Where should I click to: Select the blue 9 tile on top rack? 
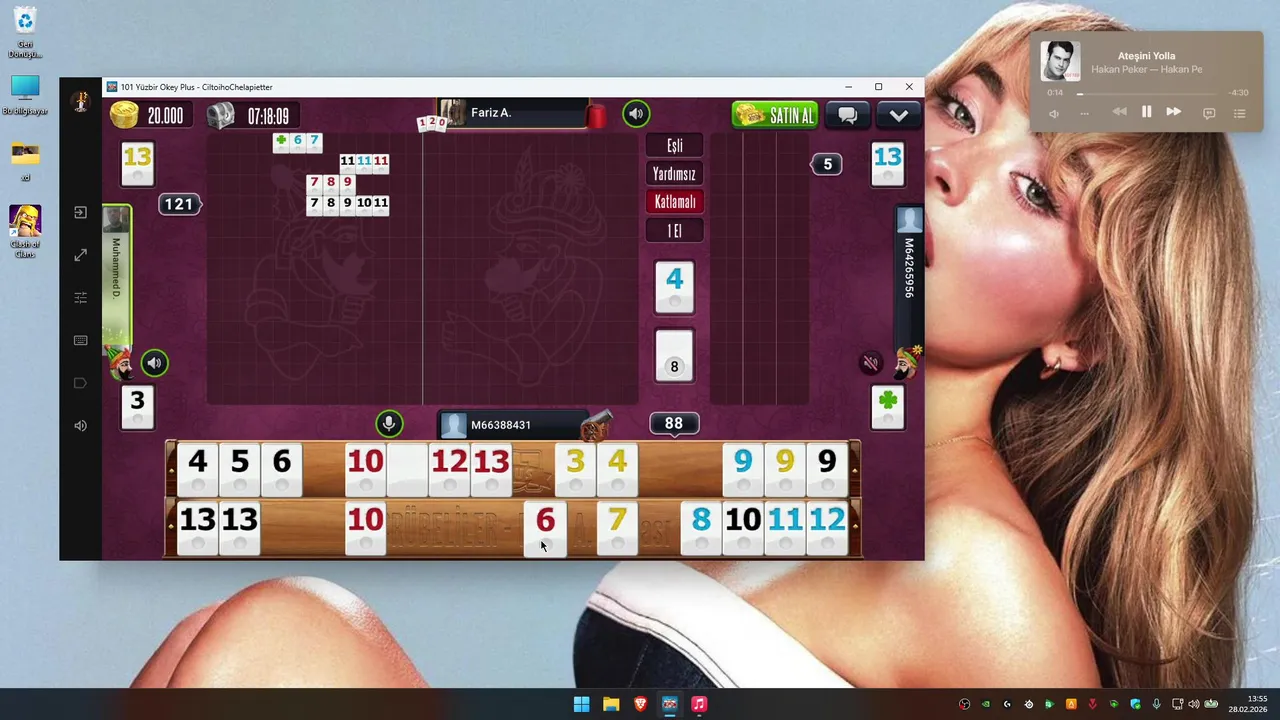coord(743,470)
